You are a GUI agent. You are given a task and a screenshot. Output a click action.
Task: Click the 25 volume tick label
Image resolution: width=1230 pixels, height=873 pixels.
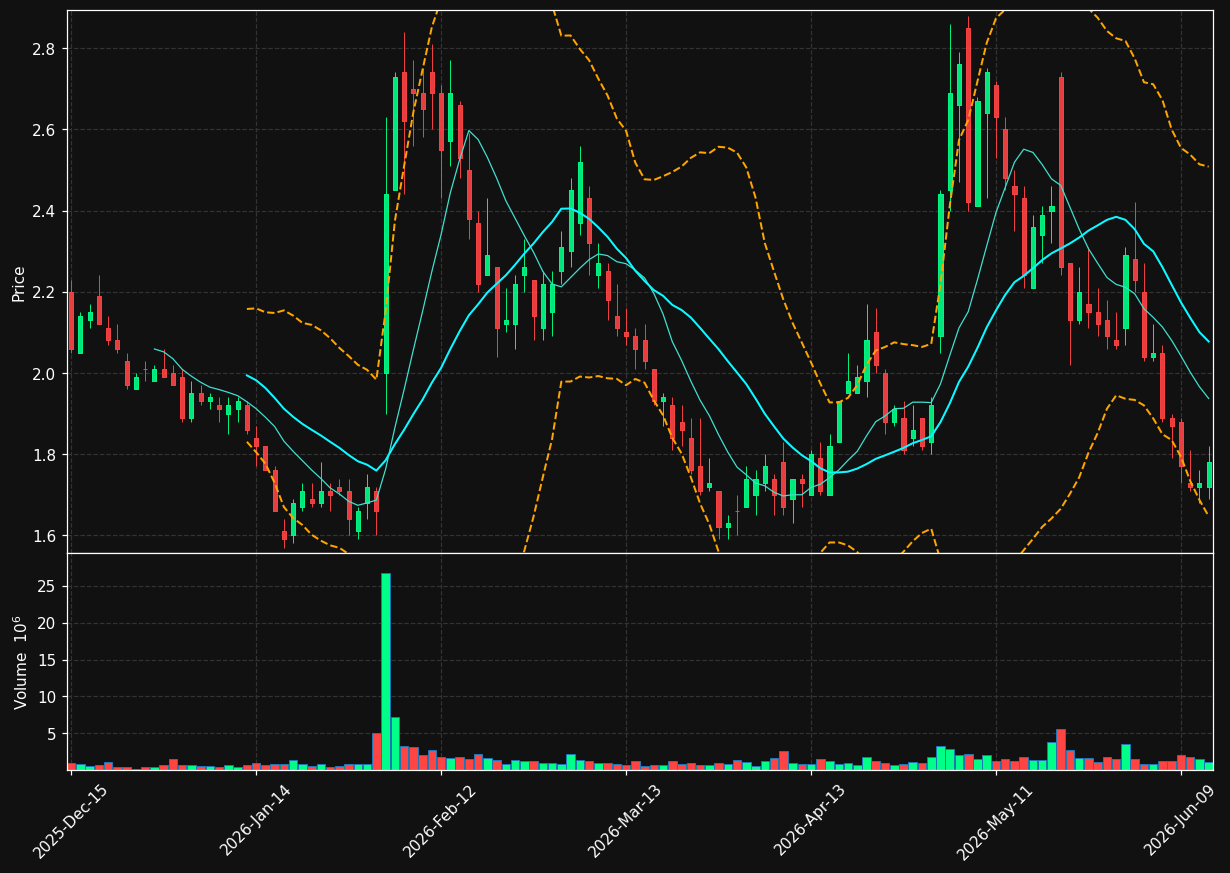click(49, 587)
